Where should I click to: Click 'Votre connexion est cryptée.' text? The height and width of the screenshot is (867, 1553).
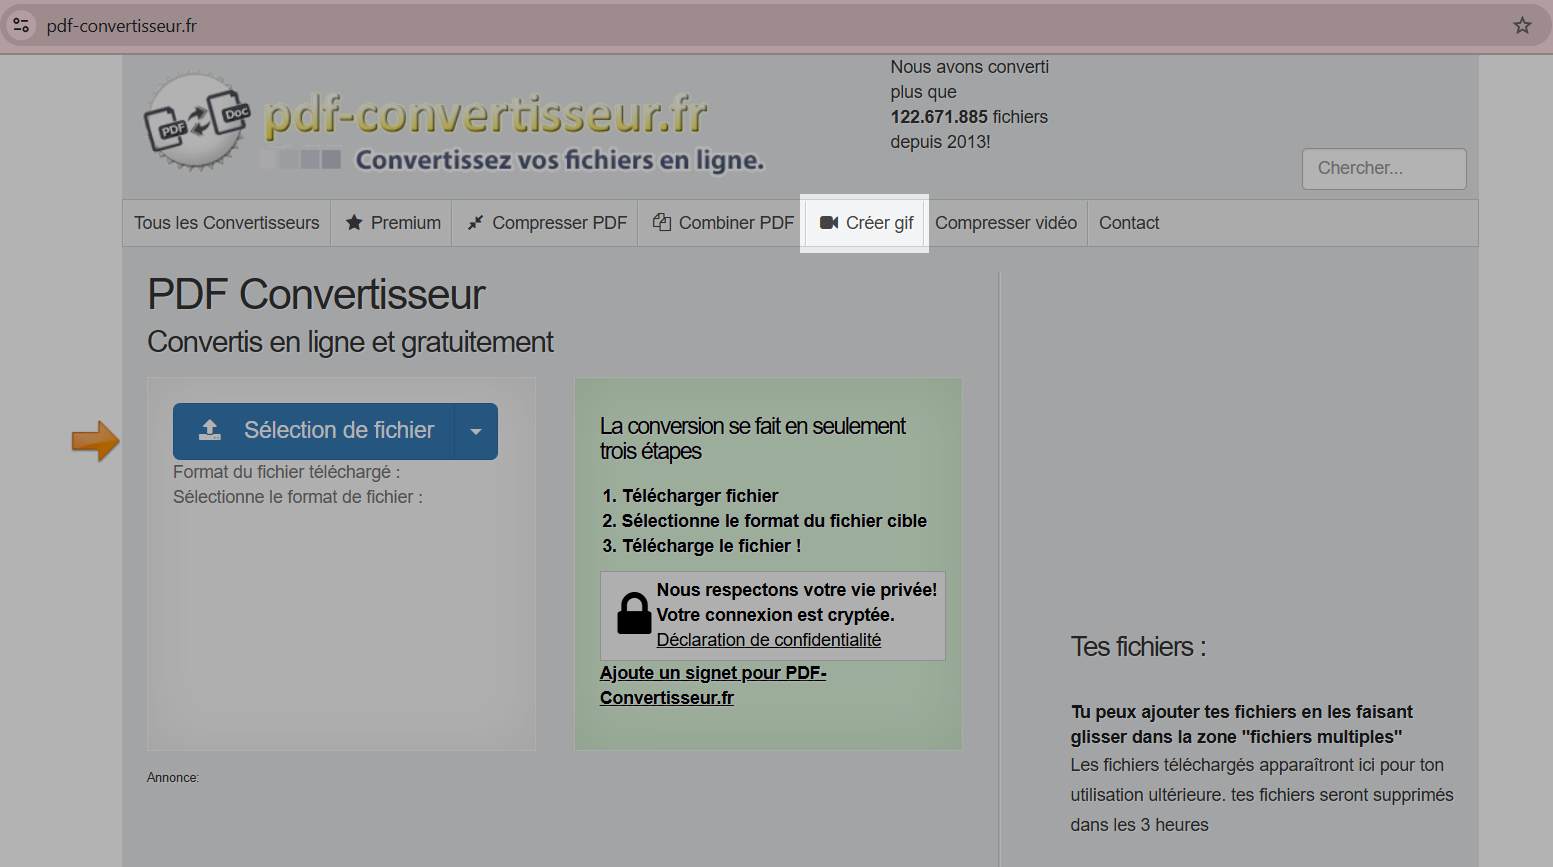coord(776,615)
